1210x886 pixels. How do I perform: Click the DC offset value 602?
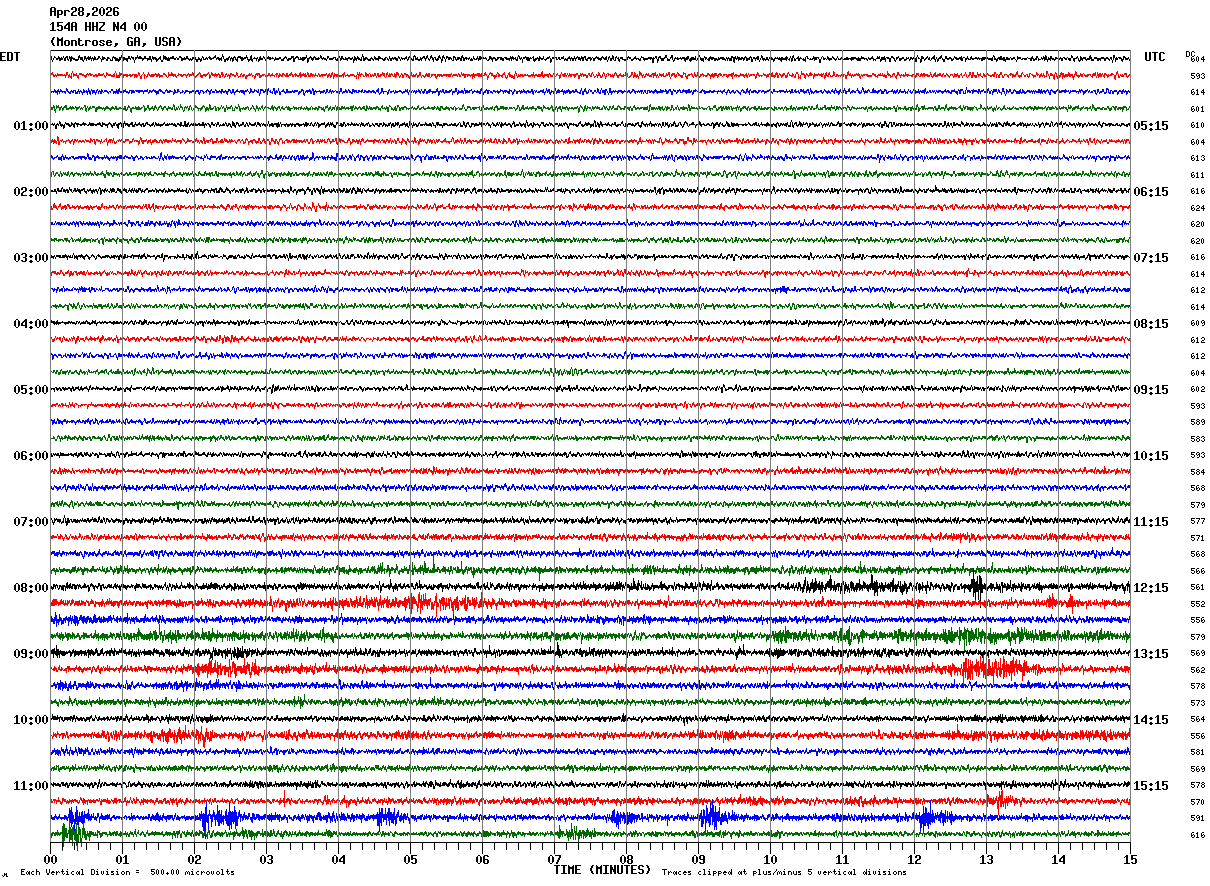coord(1197,390)
